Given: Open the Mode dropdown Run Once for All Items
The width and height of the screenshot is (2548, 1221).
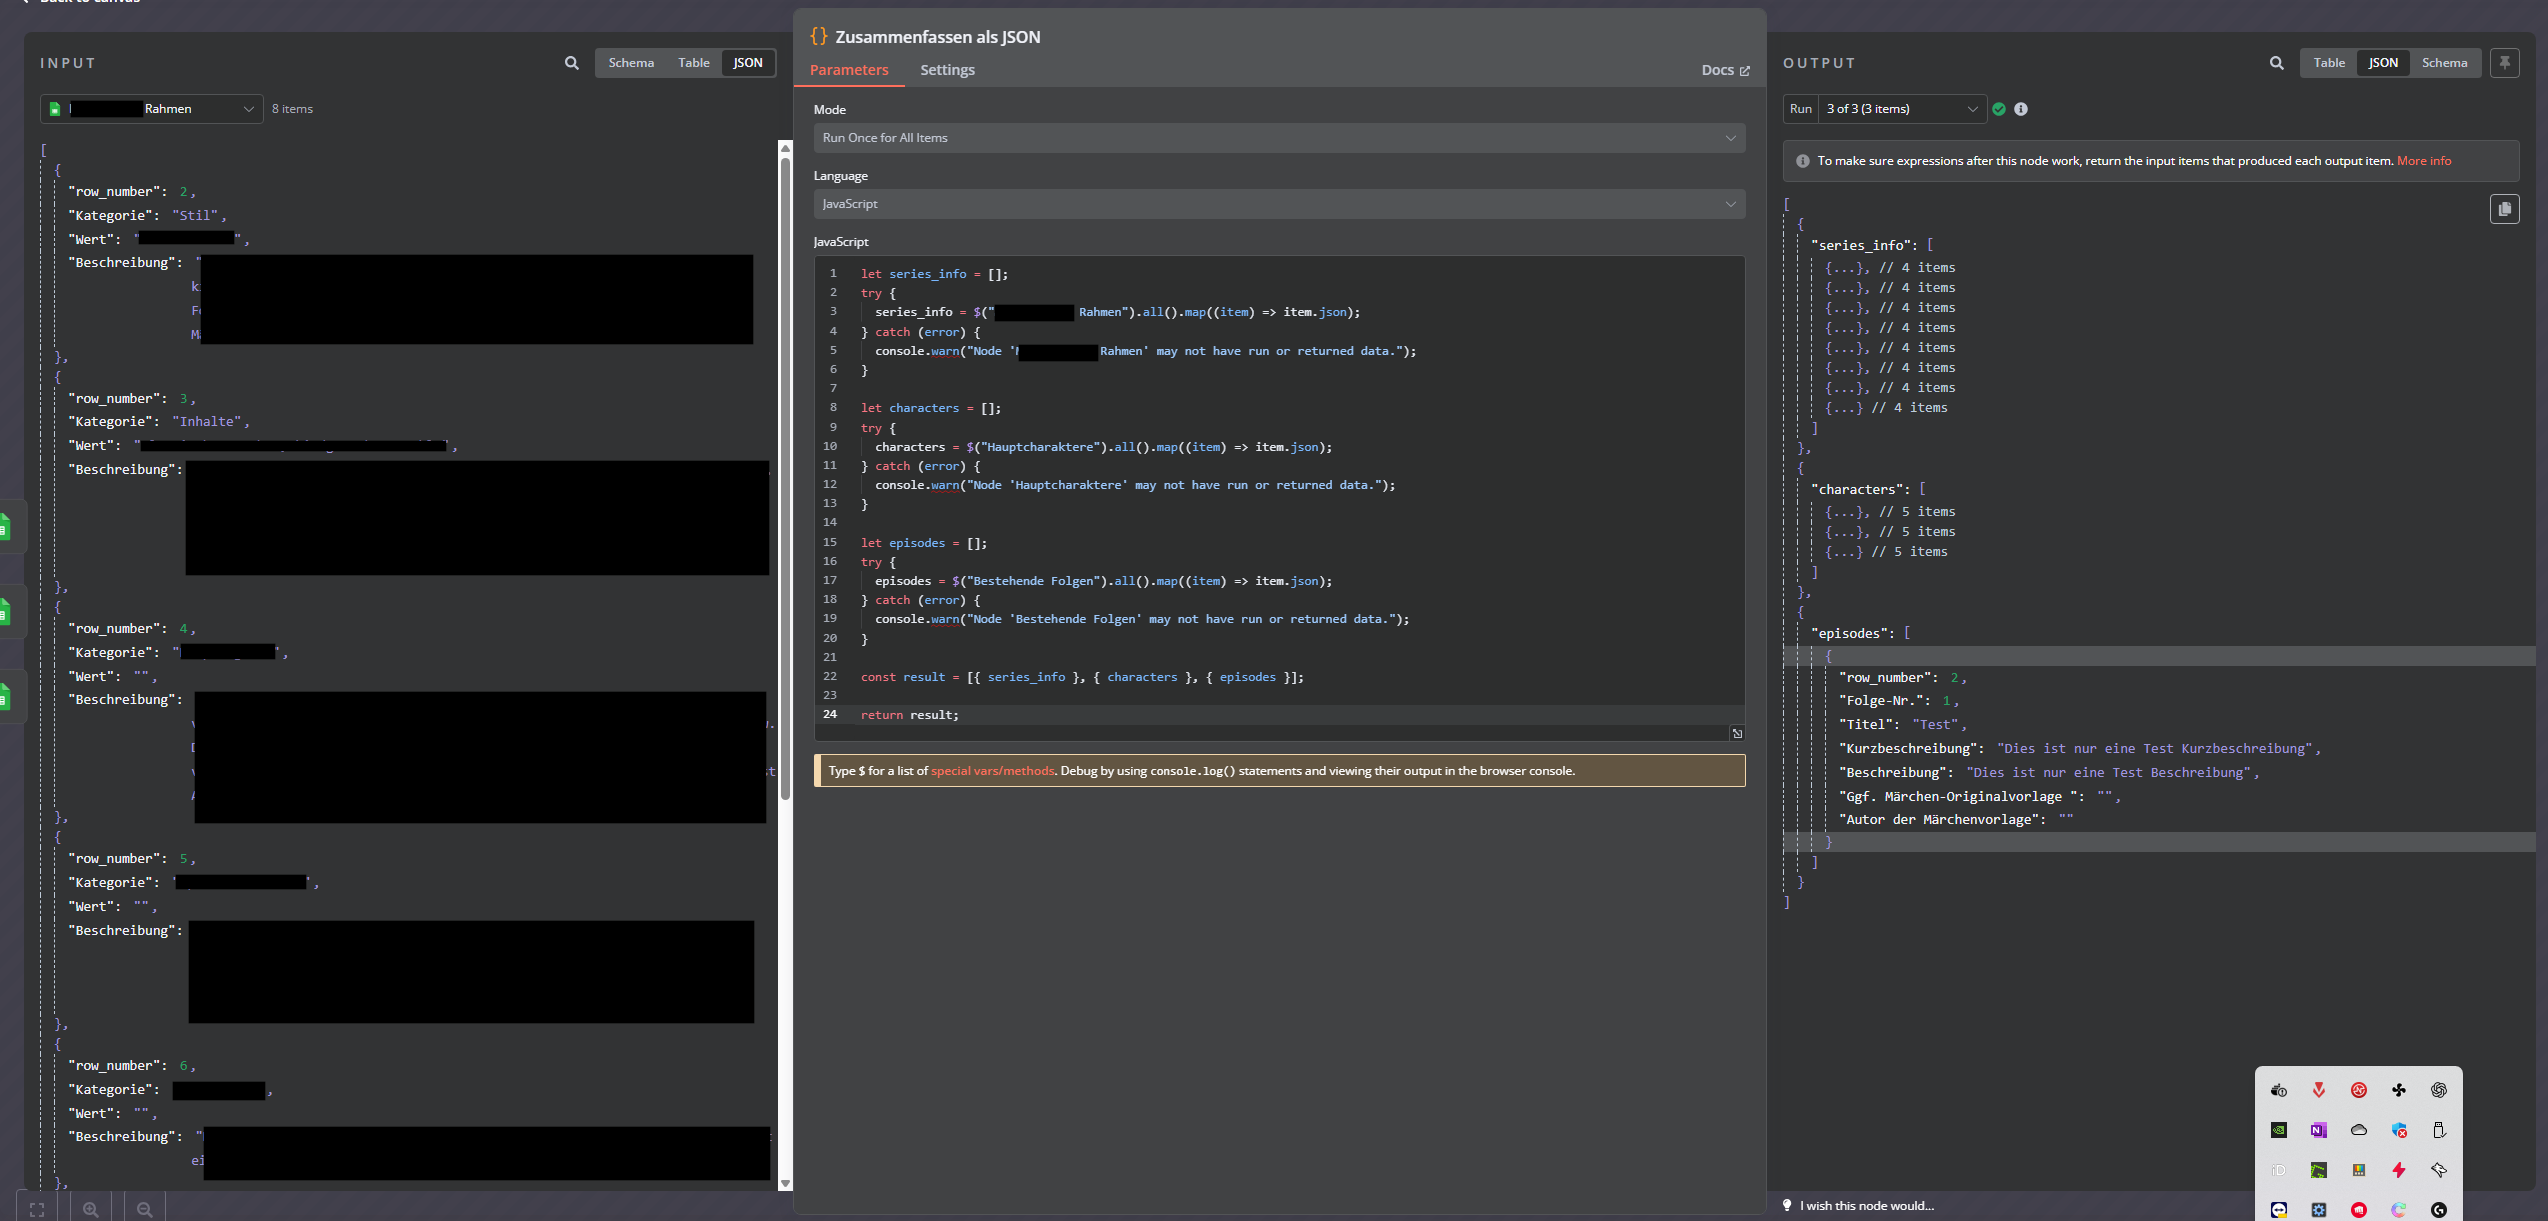Looking at the screenshot, I should point(1279,138).
